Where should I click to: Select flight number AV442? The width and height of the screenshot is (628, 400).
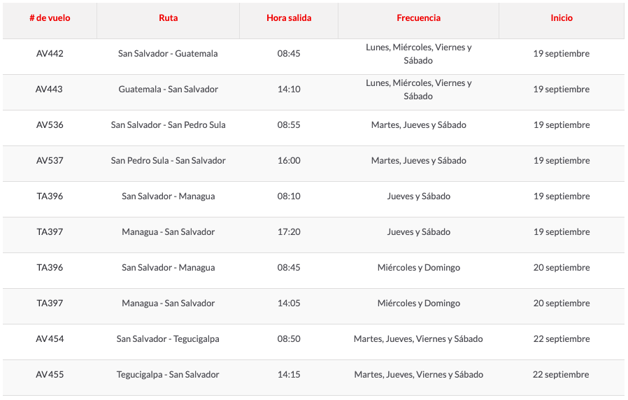click(49, 54)
